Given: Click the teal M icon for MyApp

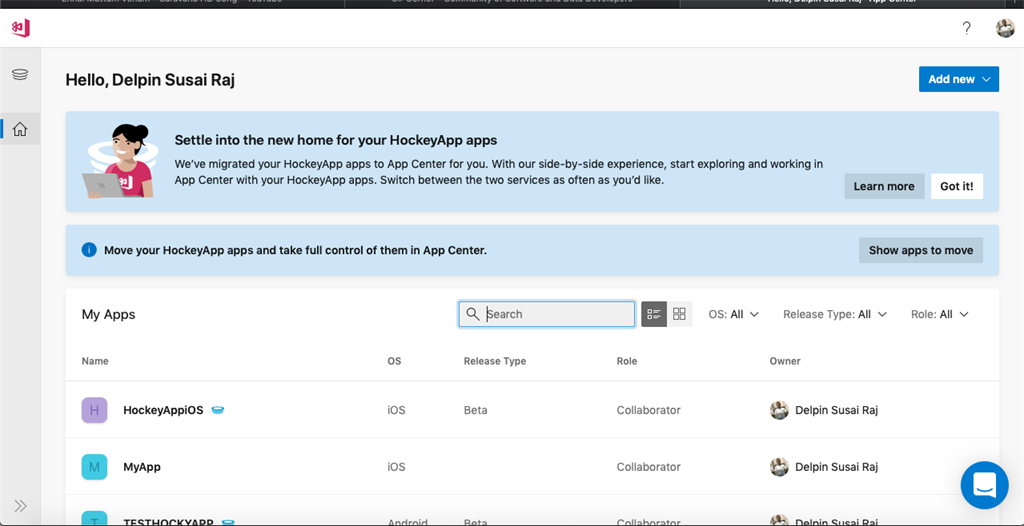Looking at the screenshot, I should click(x=94, y=467).
